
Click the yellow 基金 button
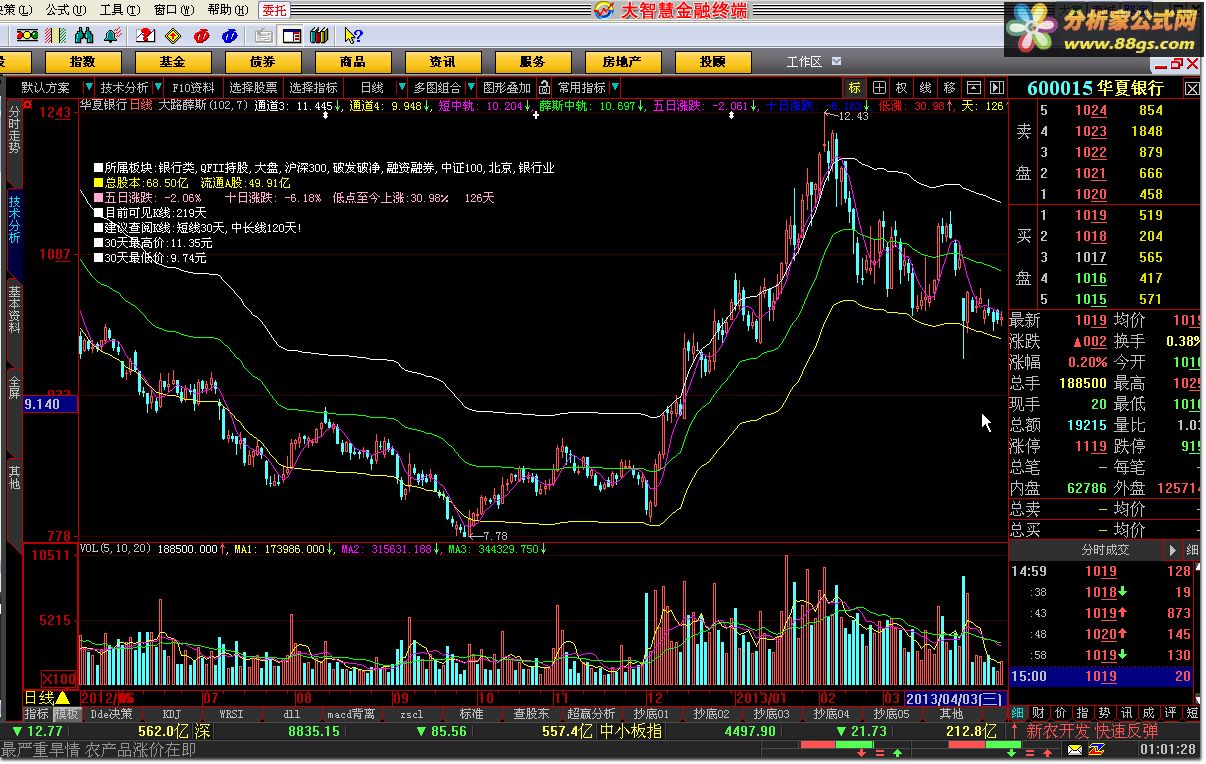[173, 62]
